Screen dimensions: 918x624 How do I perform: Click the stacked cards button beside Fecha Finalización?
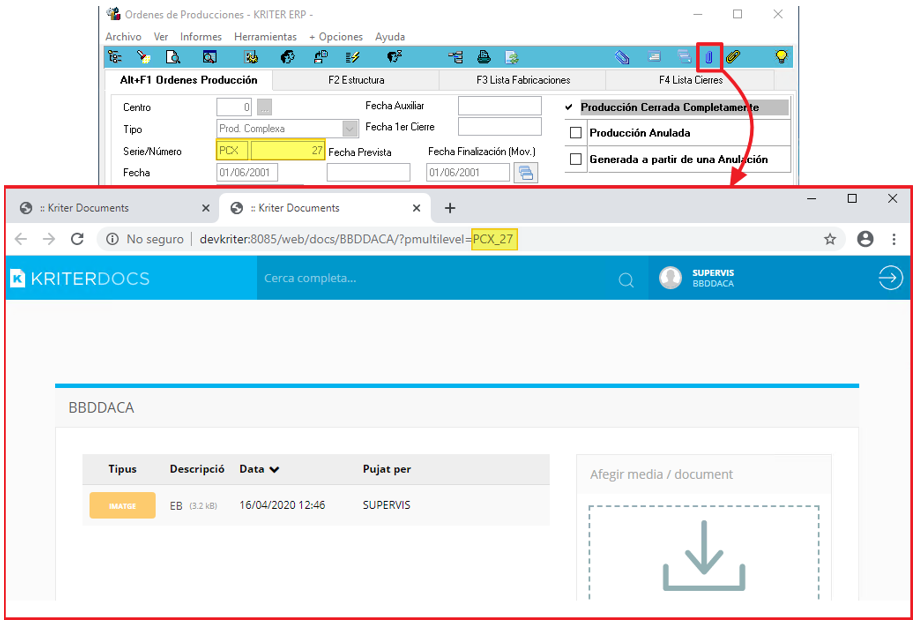526,173
